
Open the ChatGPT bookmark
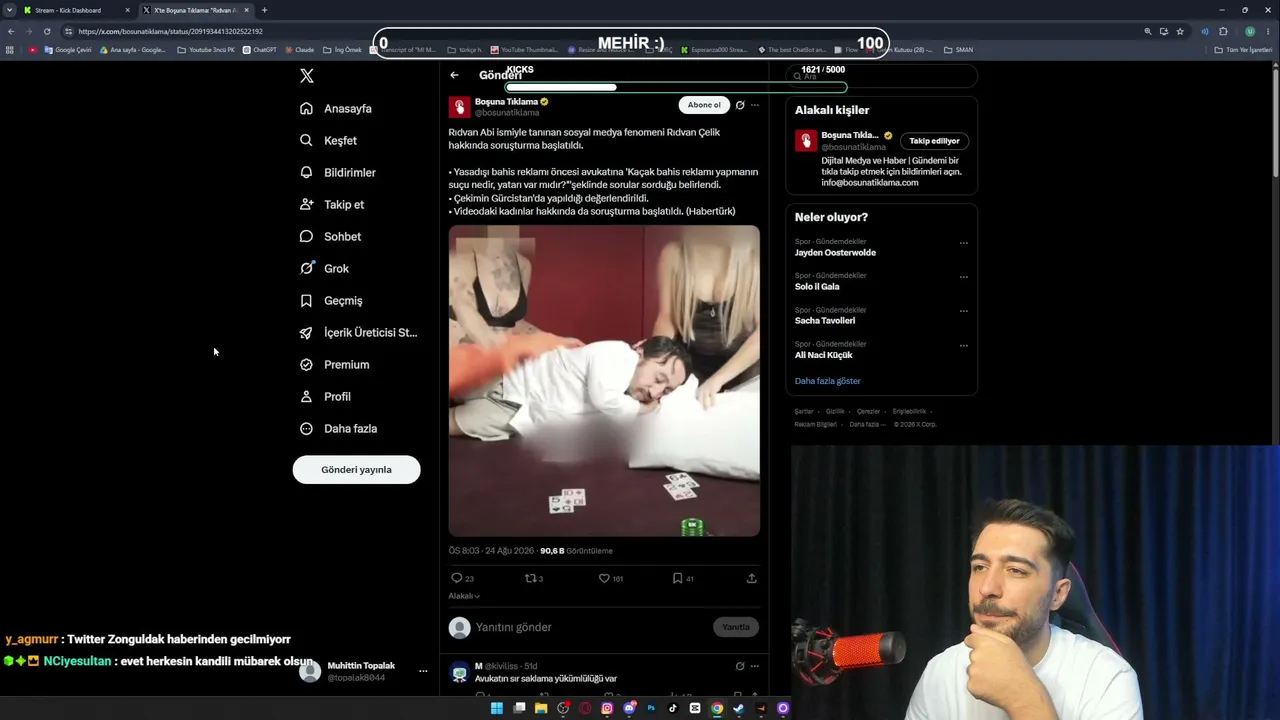259,50
